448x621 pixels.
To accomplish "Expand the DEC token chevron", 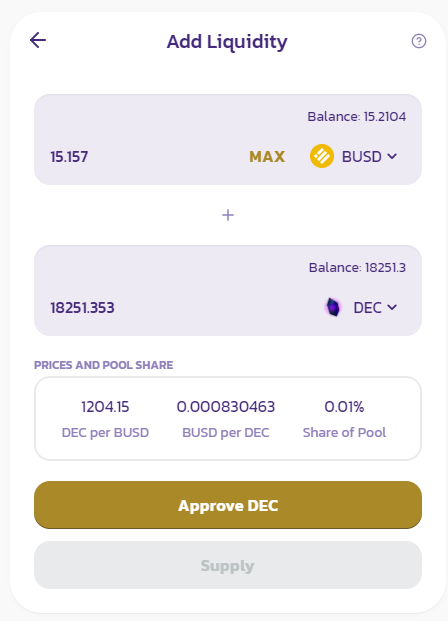I will 392,307.
